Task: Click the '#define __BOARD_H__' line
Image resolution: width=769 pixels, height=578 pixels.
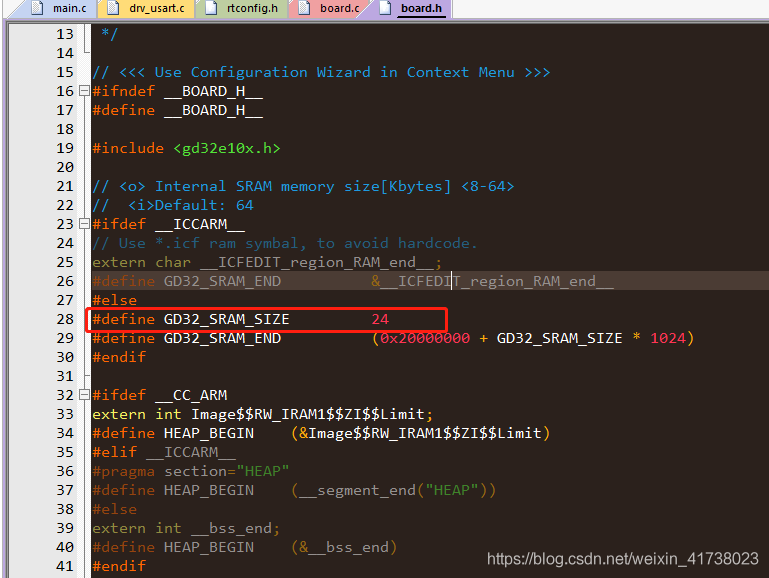Action: pyautogui.click(x=178, y=110)
